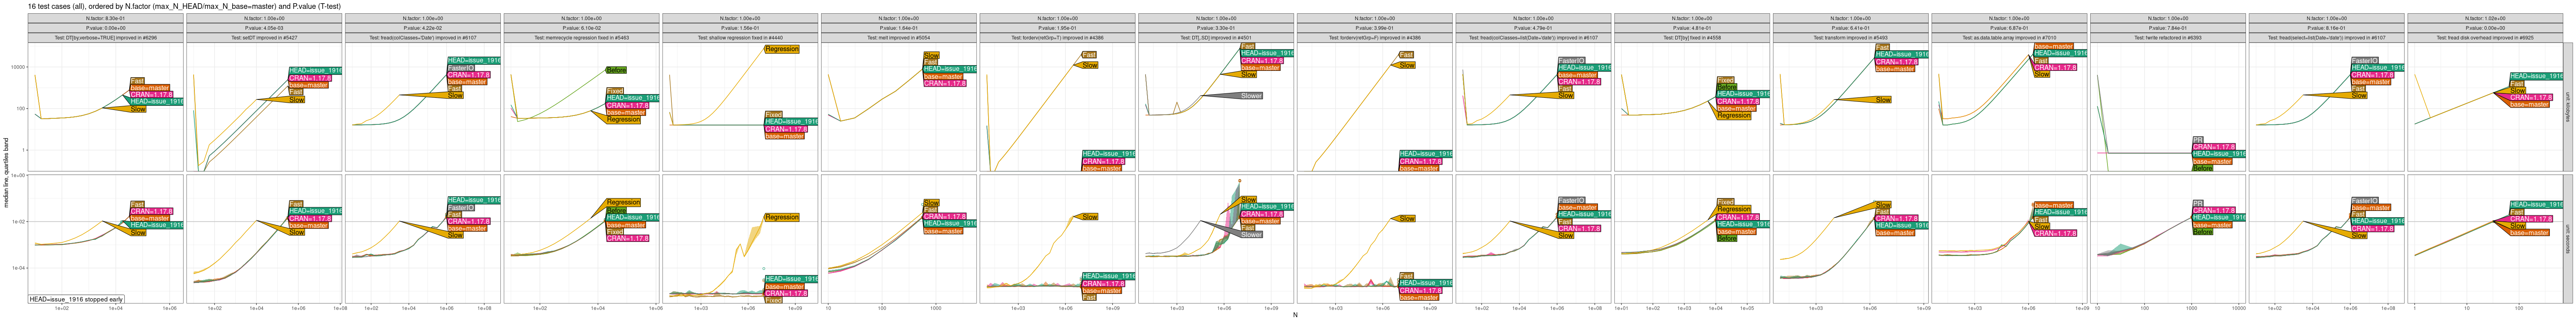
Task: Click the 'shallow regression fixed in #4440' header
Action: click(740, 38)
